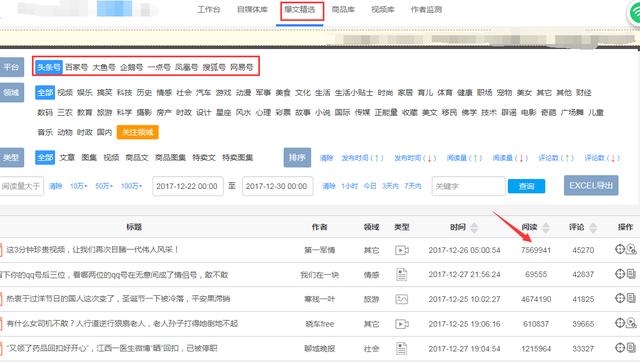Sort the table by the 阅读 column arrows
Image resolution: width=640 pixels, height=363 pixels.
[546, 227]
